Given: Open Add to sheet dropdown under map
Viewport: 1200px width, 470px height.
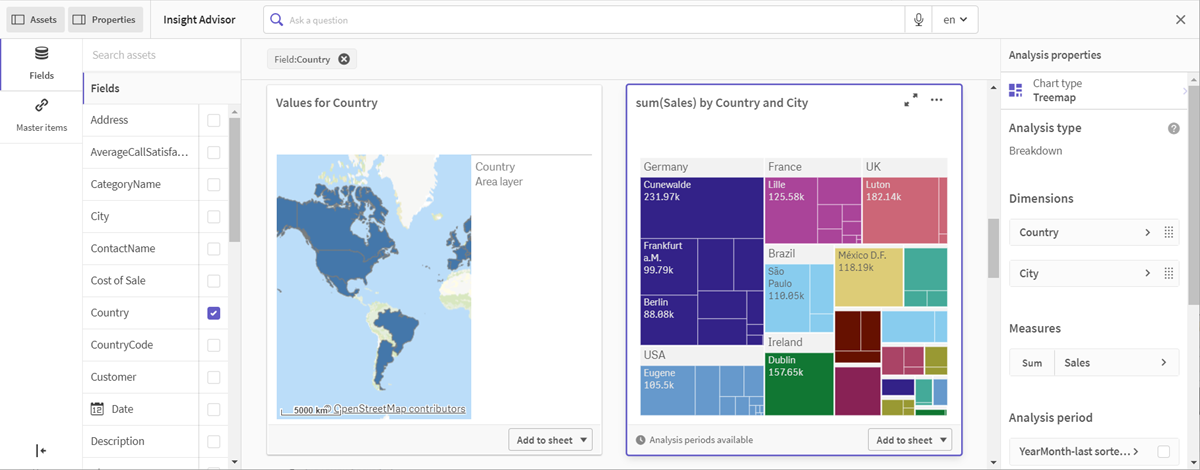Looking at the screenshot, I should (x=550, y=440).
